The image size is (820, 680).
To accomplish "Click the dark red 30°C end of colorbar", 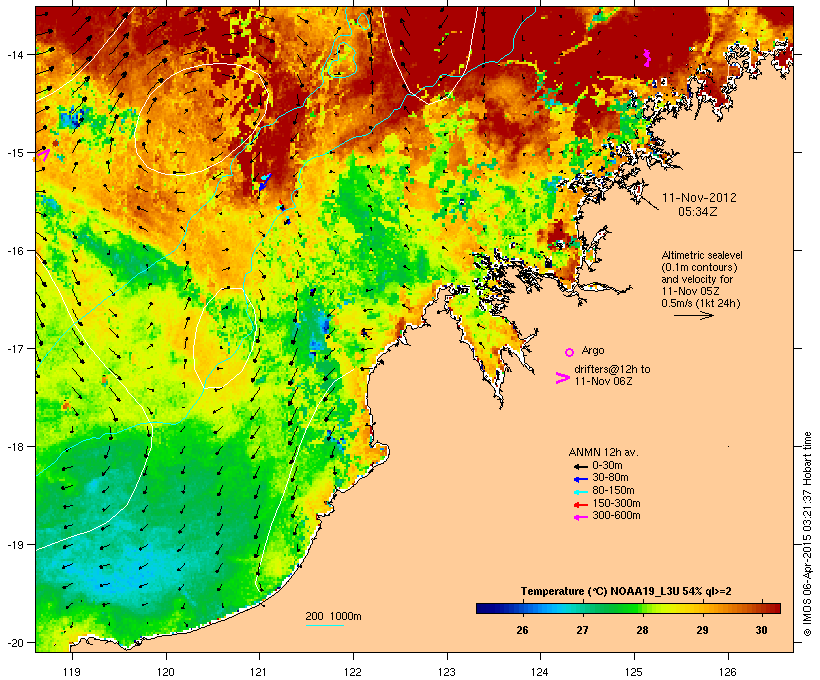I will pyautogui.click(x=773, y=608).
